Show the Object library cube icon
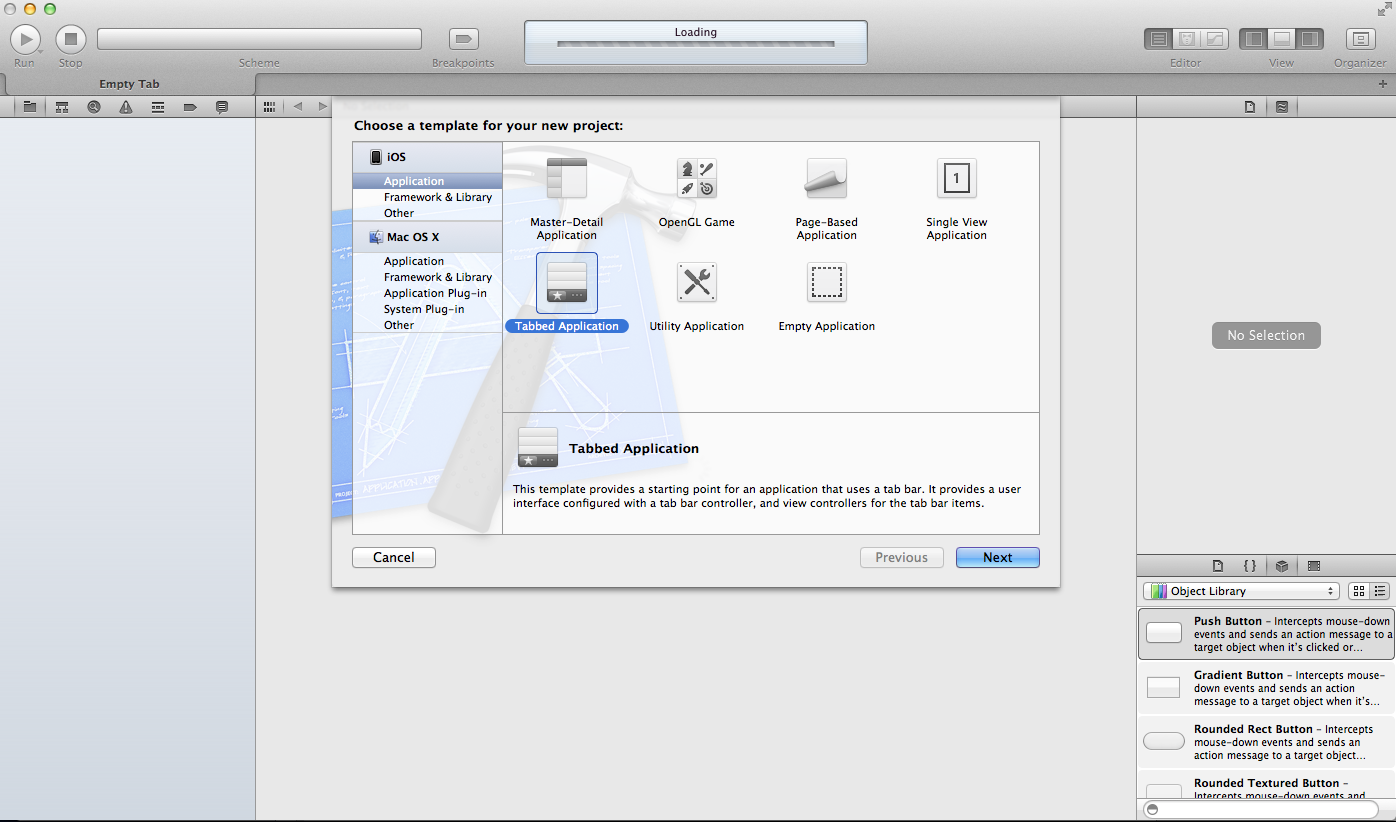The height and width of the screenshot is (822, 1396). [x=1282, y=565]
